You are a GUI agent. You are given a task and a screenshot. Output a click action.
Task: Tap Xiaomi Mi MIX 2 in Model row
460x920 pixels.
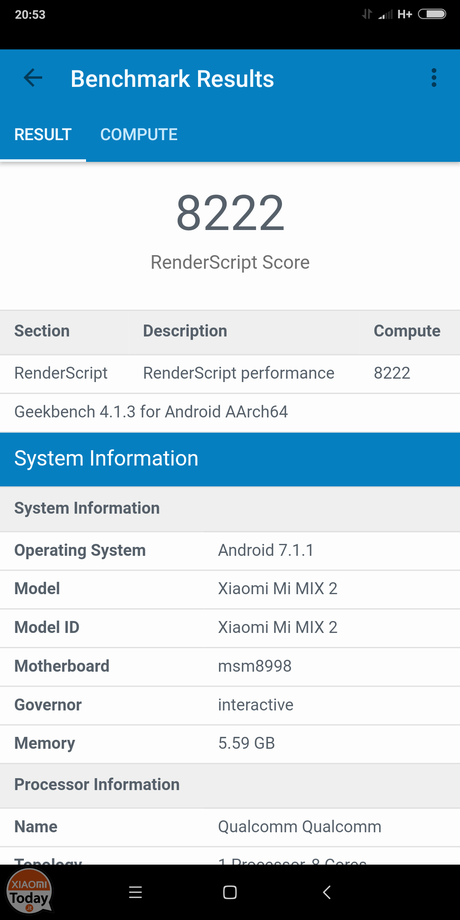(278, 588)
